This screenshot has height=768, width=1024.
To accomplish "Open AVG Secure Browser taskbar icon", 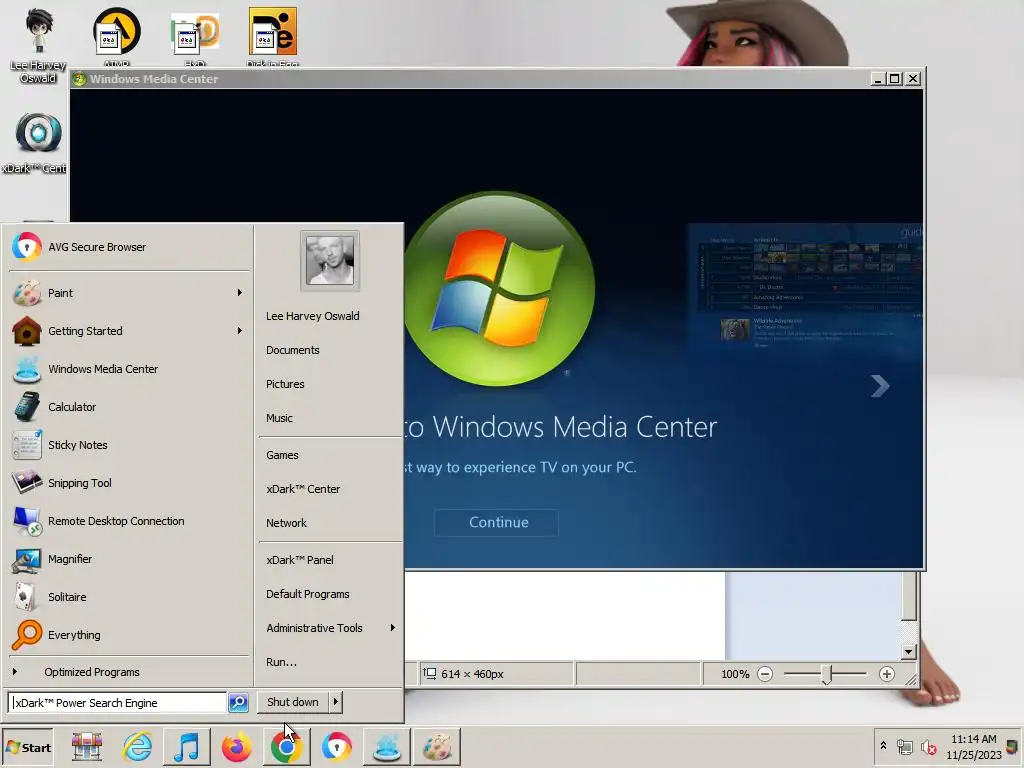I will click(x=336, y=747).
